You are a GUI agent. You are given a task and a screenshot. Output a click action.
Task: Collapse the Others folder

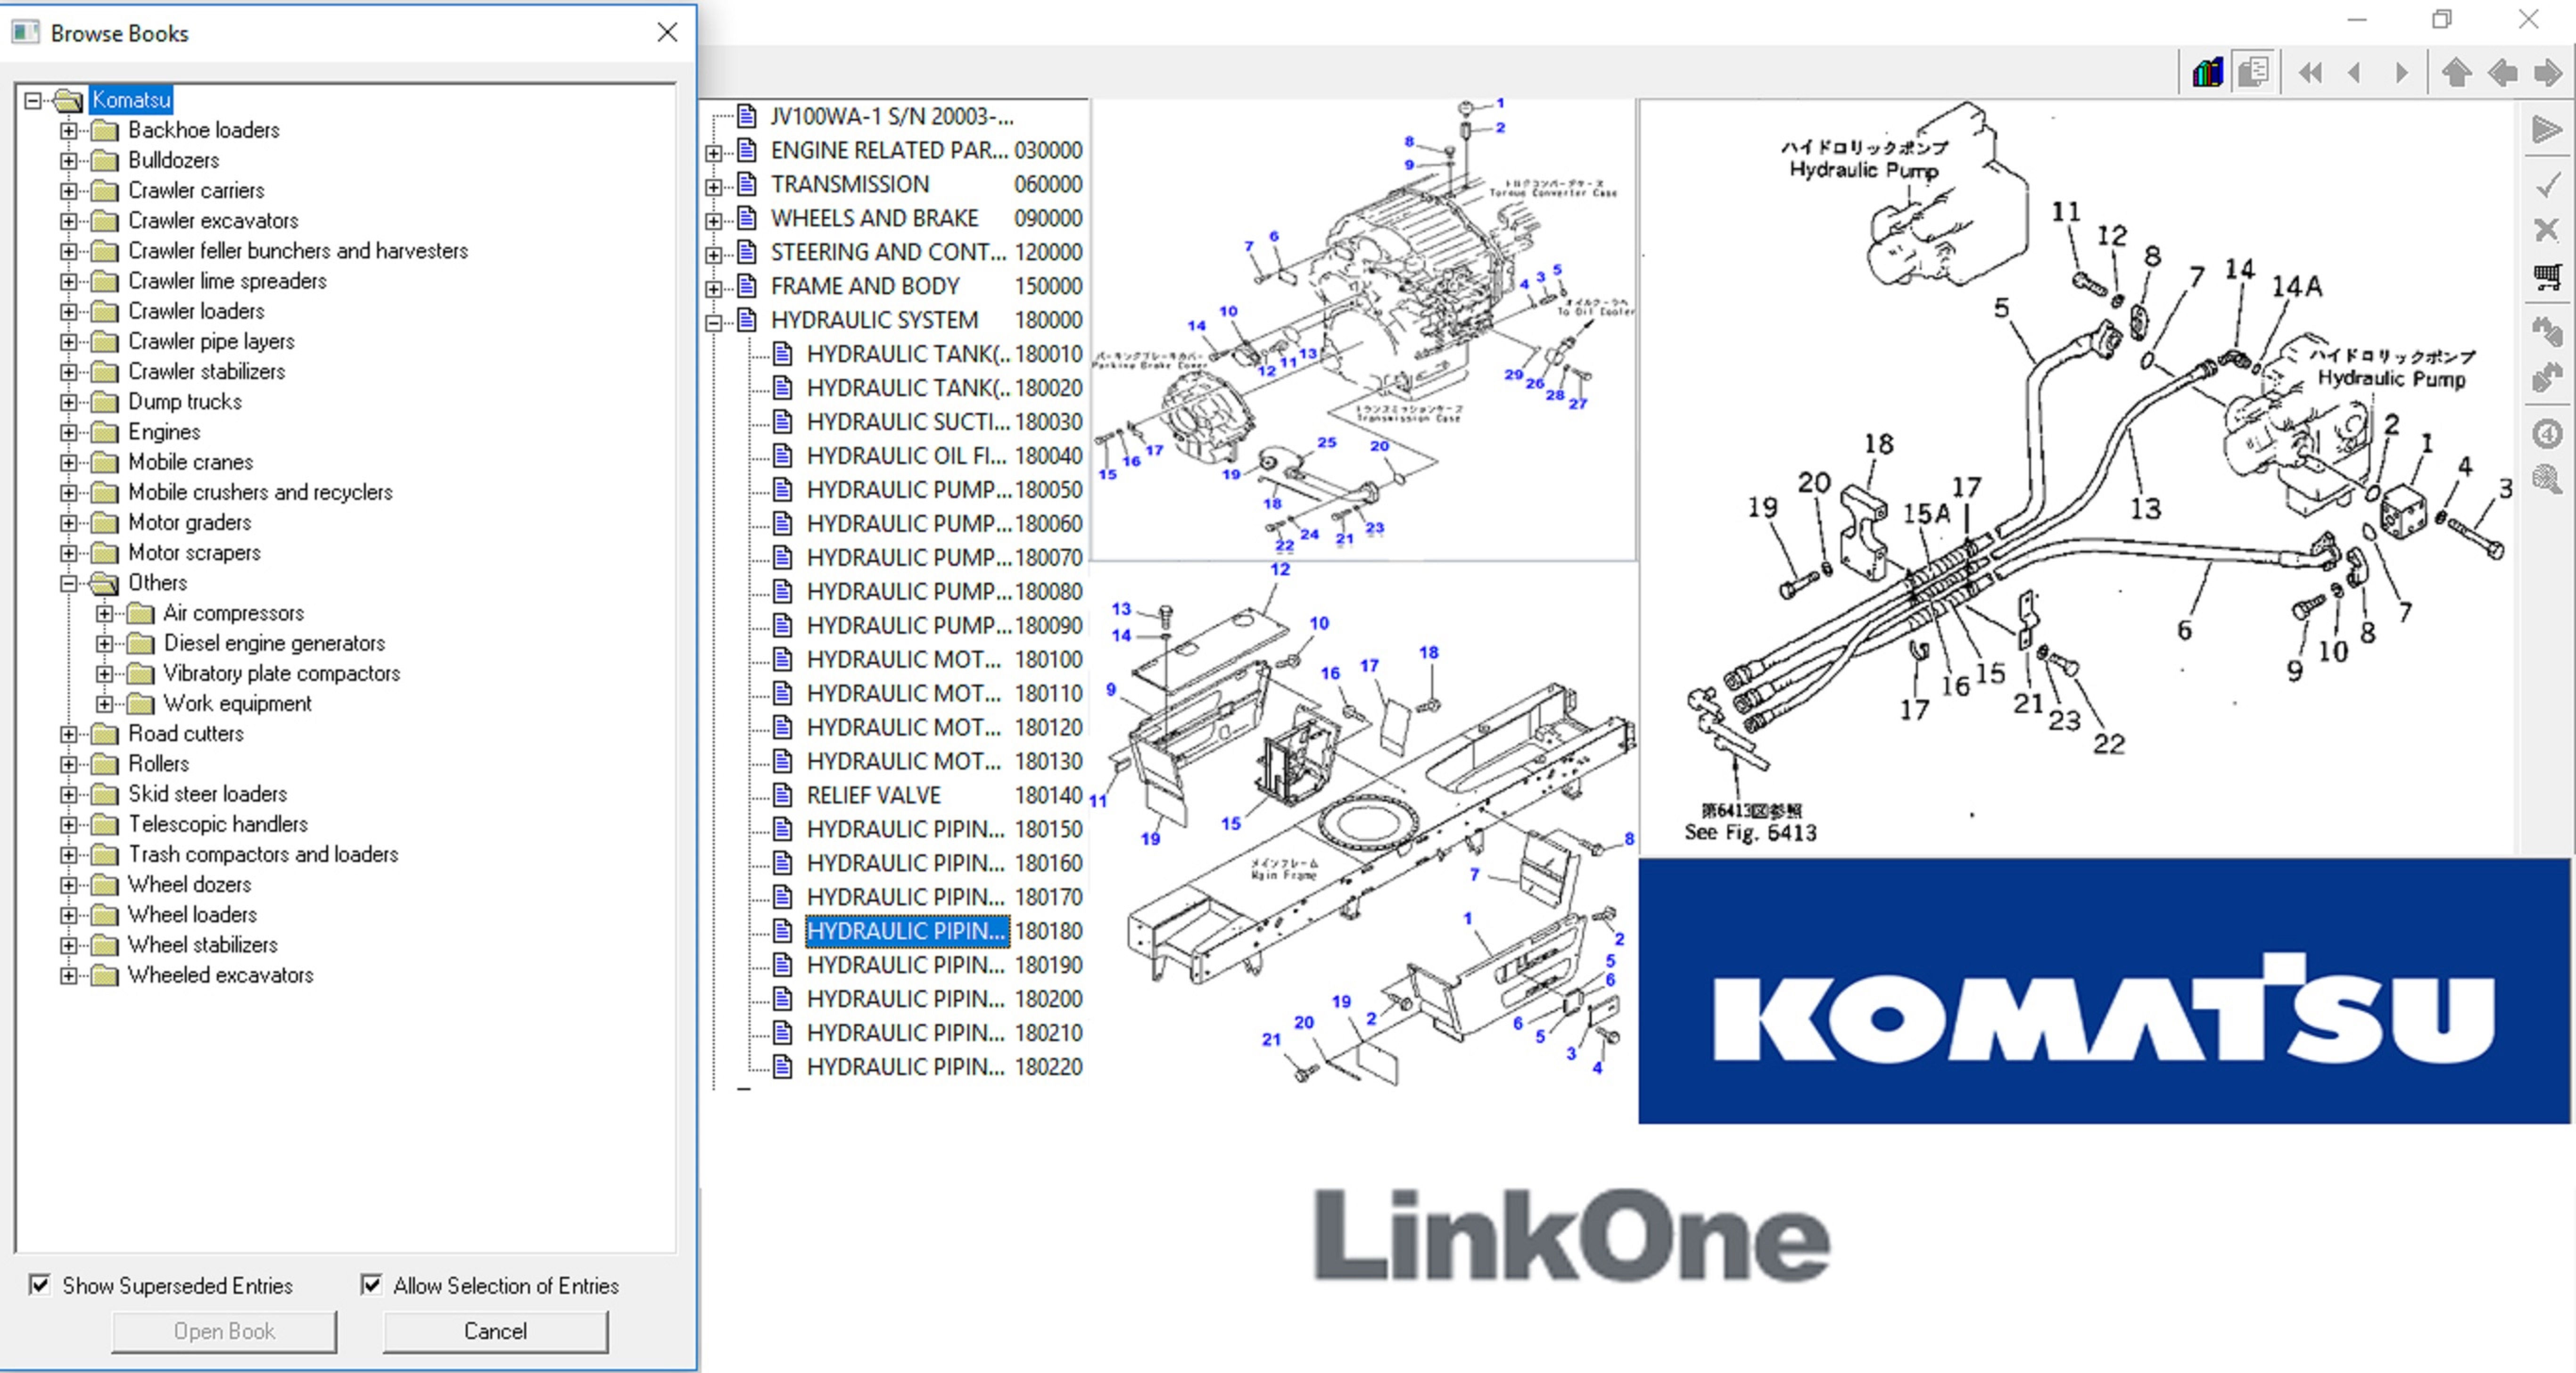69,583
